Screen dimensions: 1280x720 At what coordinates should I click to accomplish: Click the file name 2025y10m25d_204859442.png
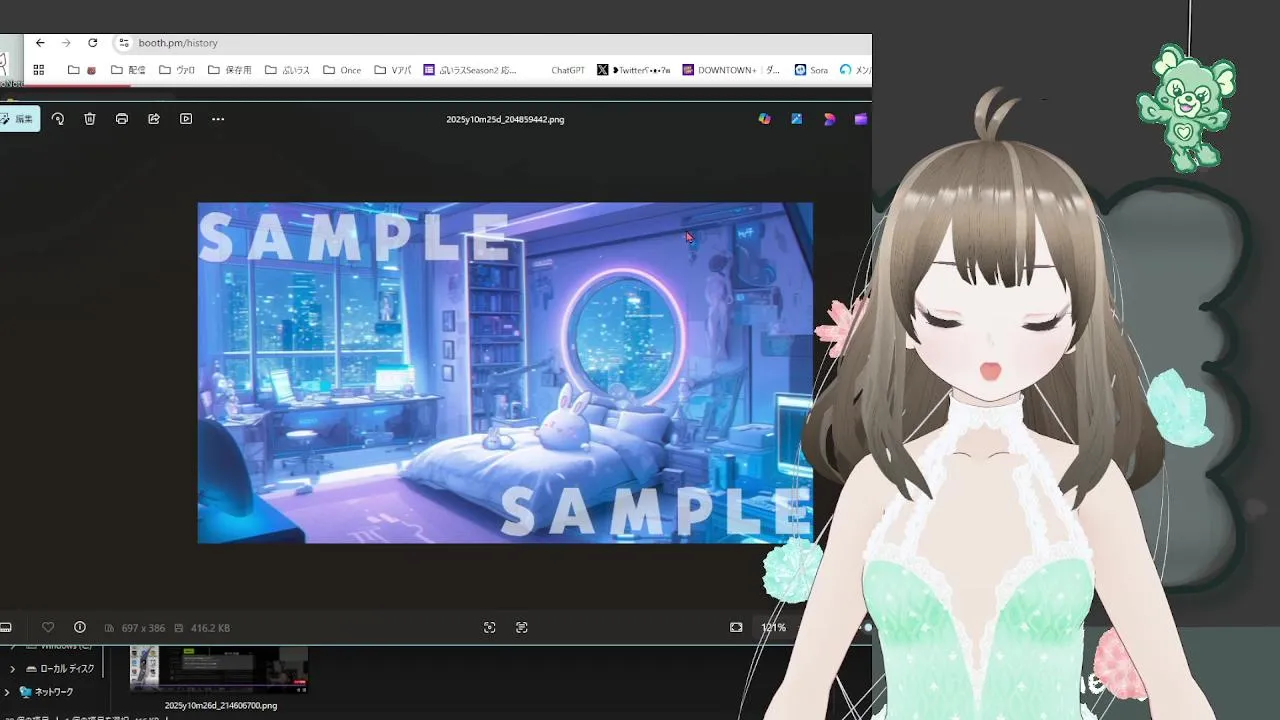coord(505,119)
